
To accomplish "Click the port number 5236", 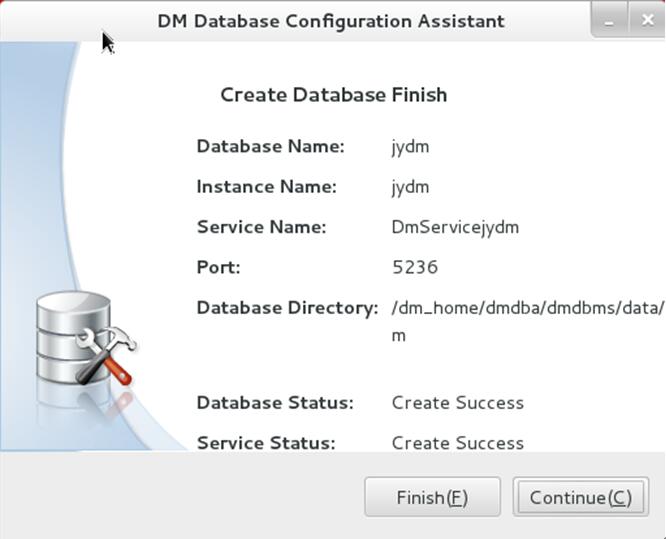I will click(x=415, y=267).
